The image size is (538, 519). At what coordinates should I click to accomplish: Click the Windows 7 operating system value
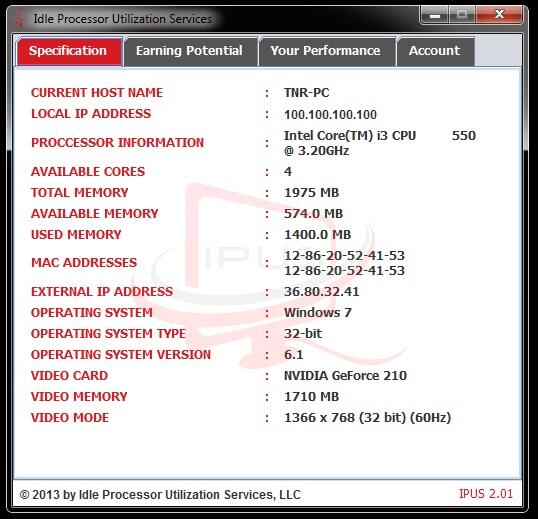pyautogui.click(x=318, y=312)
